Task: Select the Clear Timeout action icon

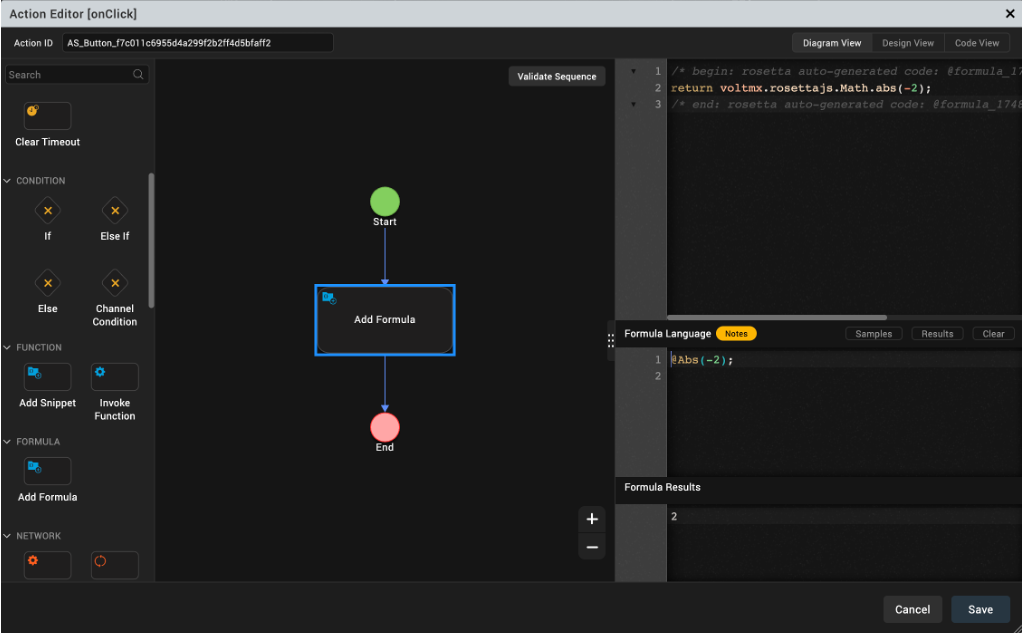Action: (x=48, y=116)
